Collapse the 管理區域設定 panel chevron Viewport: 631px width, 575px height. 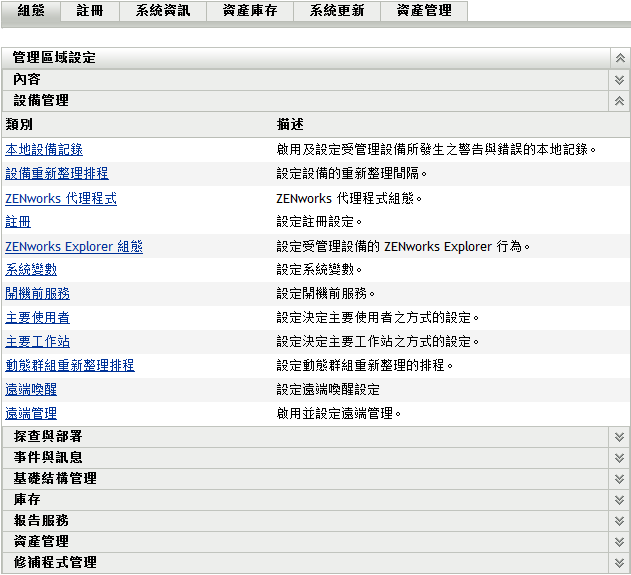pyautogui.click(x=620, y=58)
